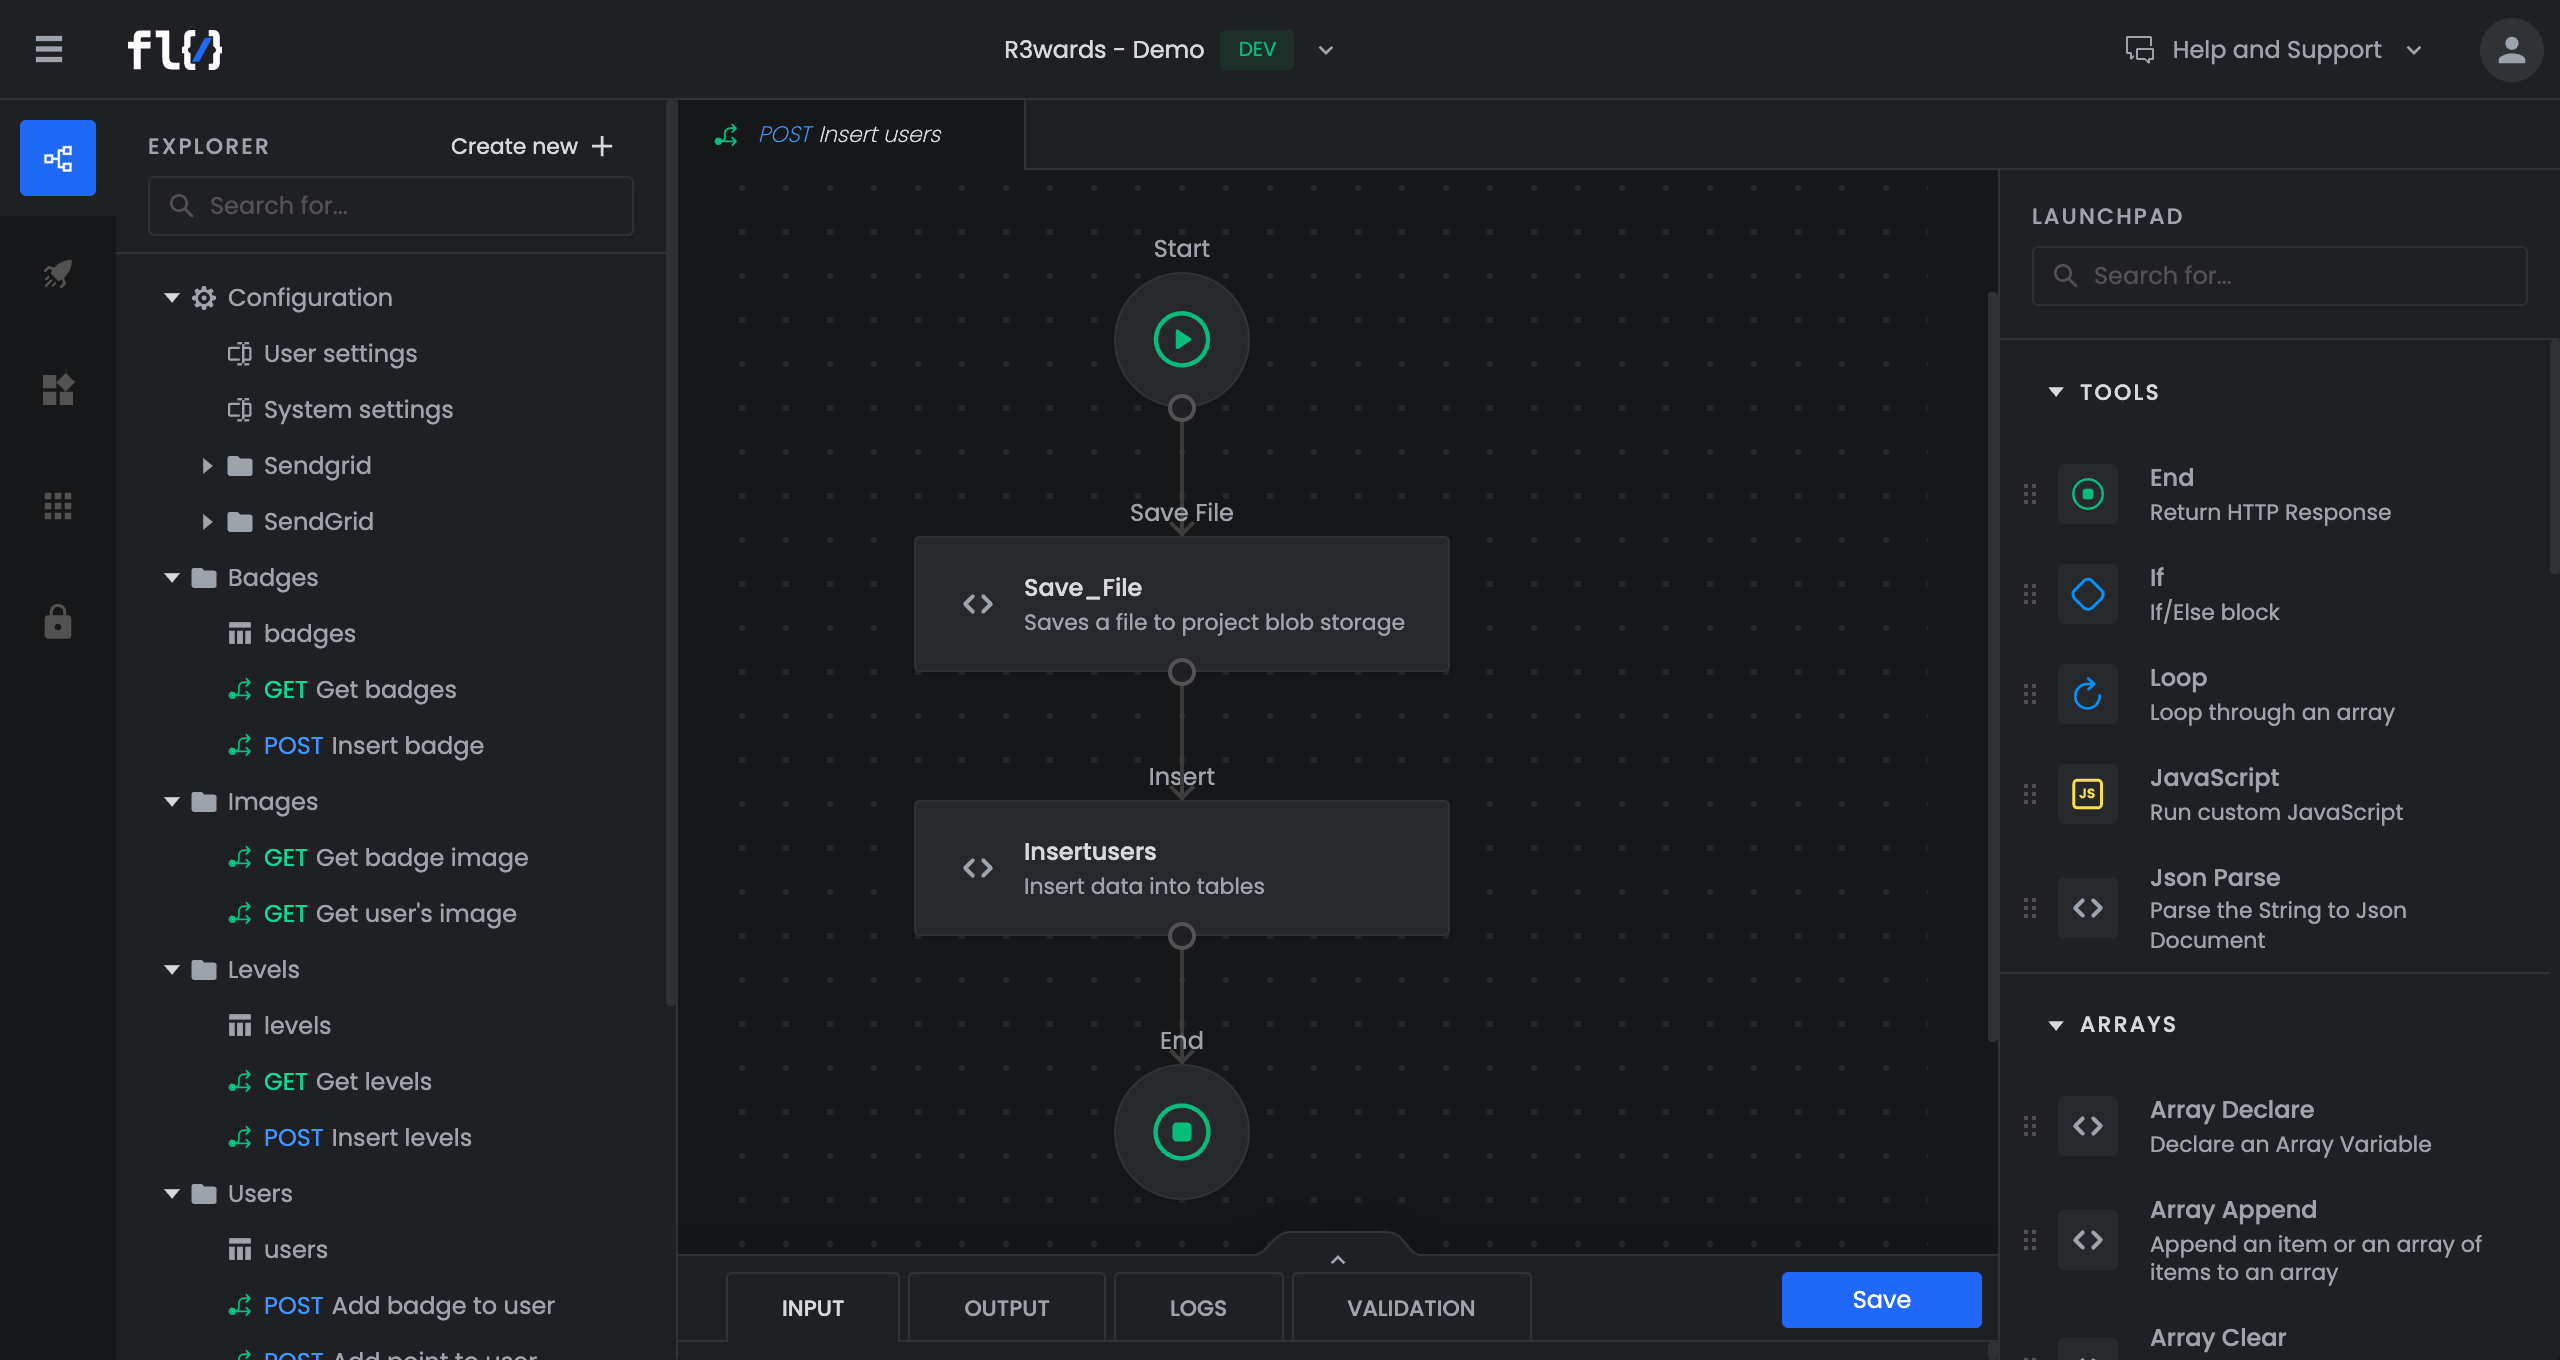Click the Save button
Image resolution: width=2560 pixels, height=1360 pixels.
(x=1882, y=1299)
